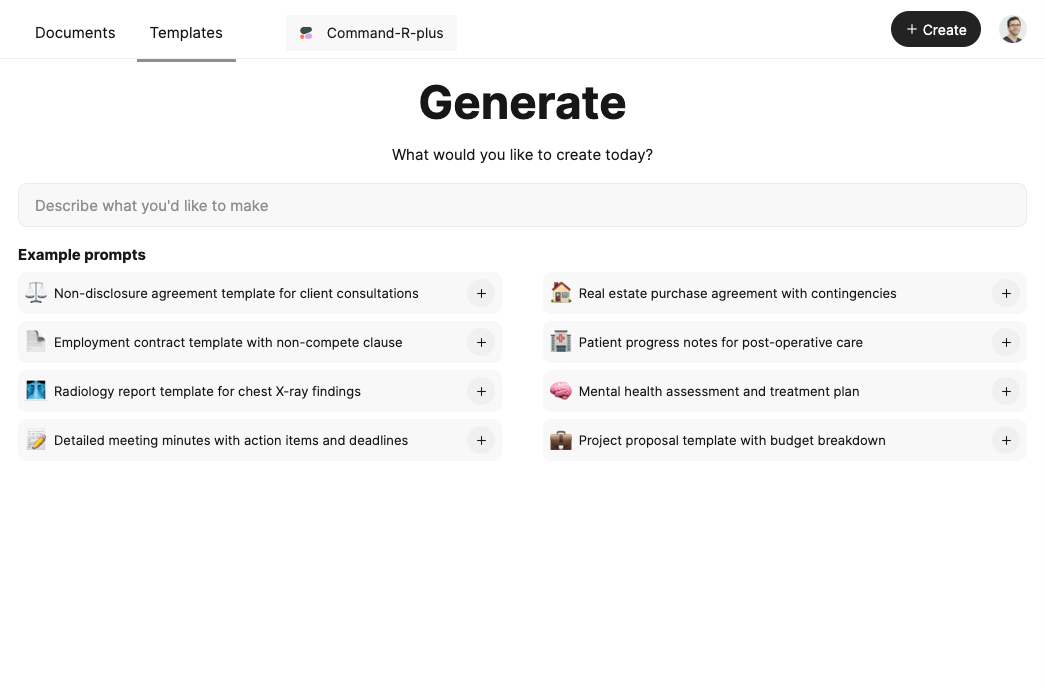This screenshot has height=690, width=1045.
Task: Click the plus icon beside Non-disclosure agreement prompt
Action: 481,293
